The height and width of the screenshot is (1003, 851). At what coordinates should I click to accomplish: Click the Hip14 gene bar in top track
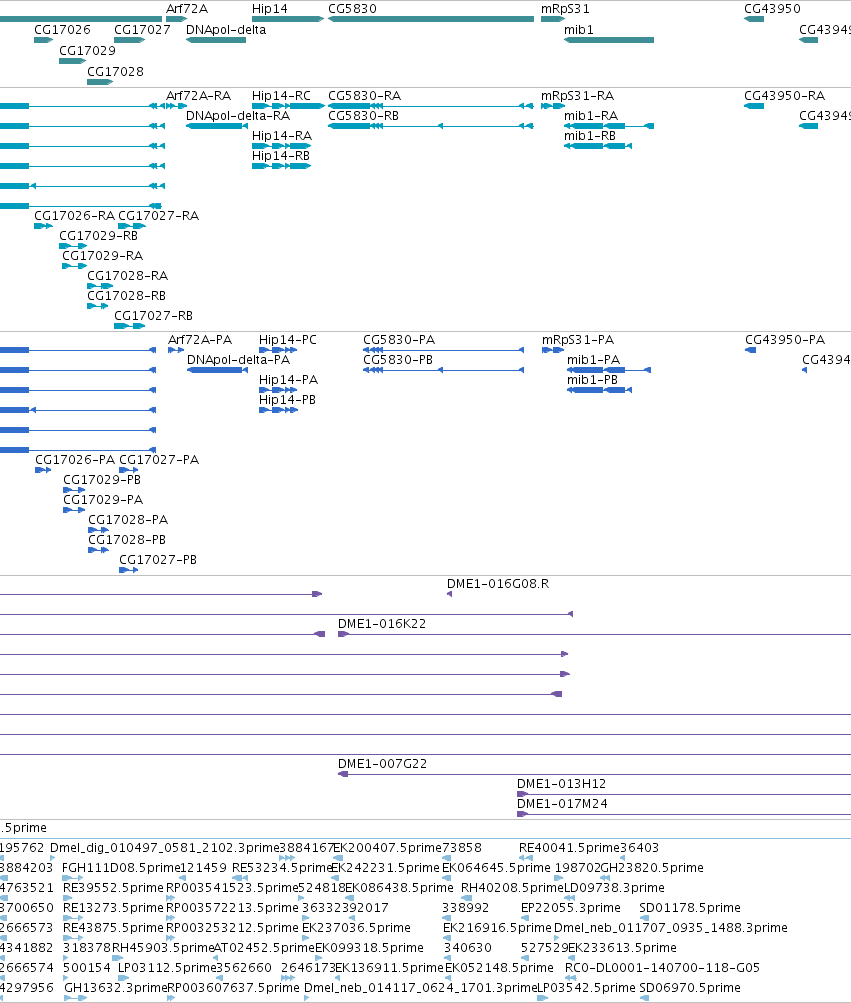coord(288,19)
